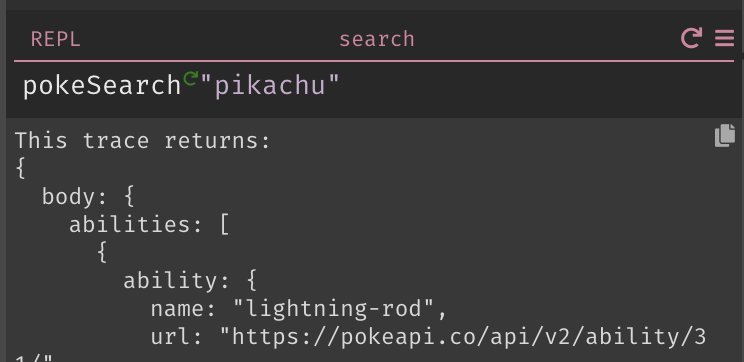The image size is (744, 362).
Task: Click the handler name "search"
Action: (377, 39)
